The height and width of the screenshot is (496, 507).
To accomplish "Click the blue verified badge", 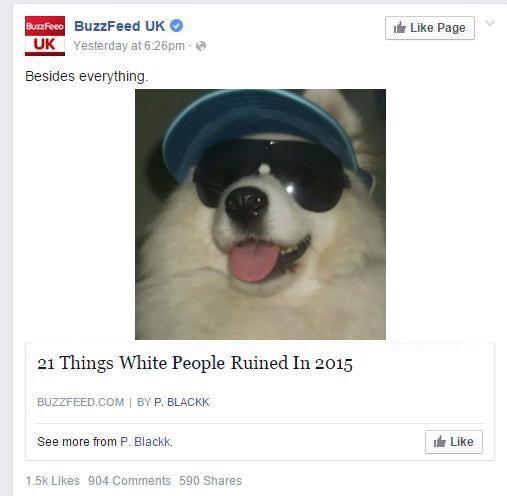I will pyautogui.click(x=177, y=26).
